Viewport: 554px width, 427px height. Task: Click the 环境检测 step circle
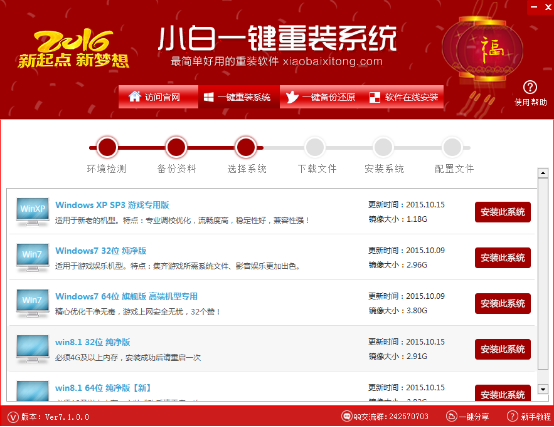pyautogui.click(x=107, y=147)
